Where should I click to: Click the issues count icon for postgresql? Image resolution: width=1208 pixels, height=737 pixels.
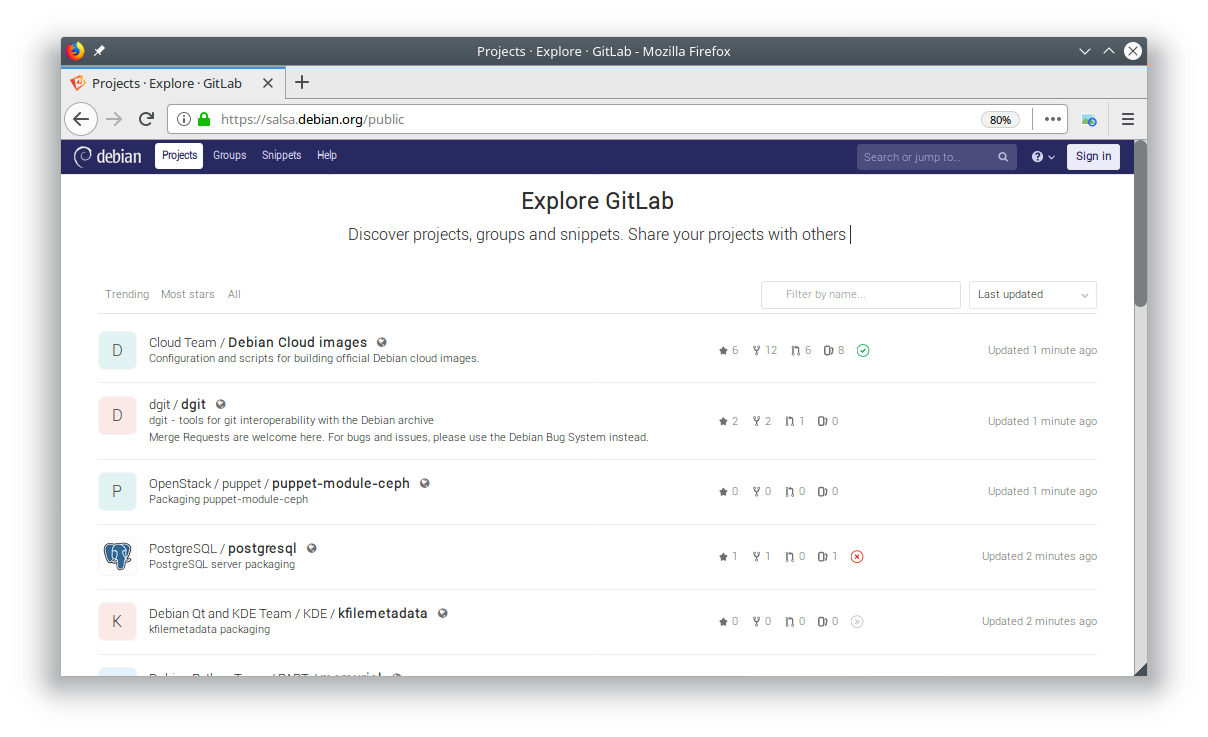point(823,556)
